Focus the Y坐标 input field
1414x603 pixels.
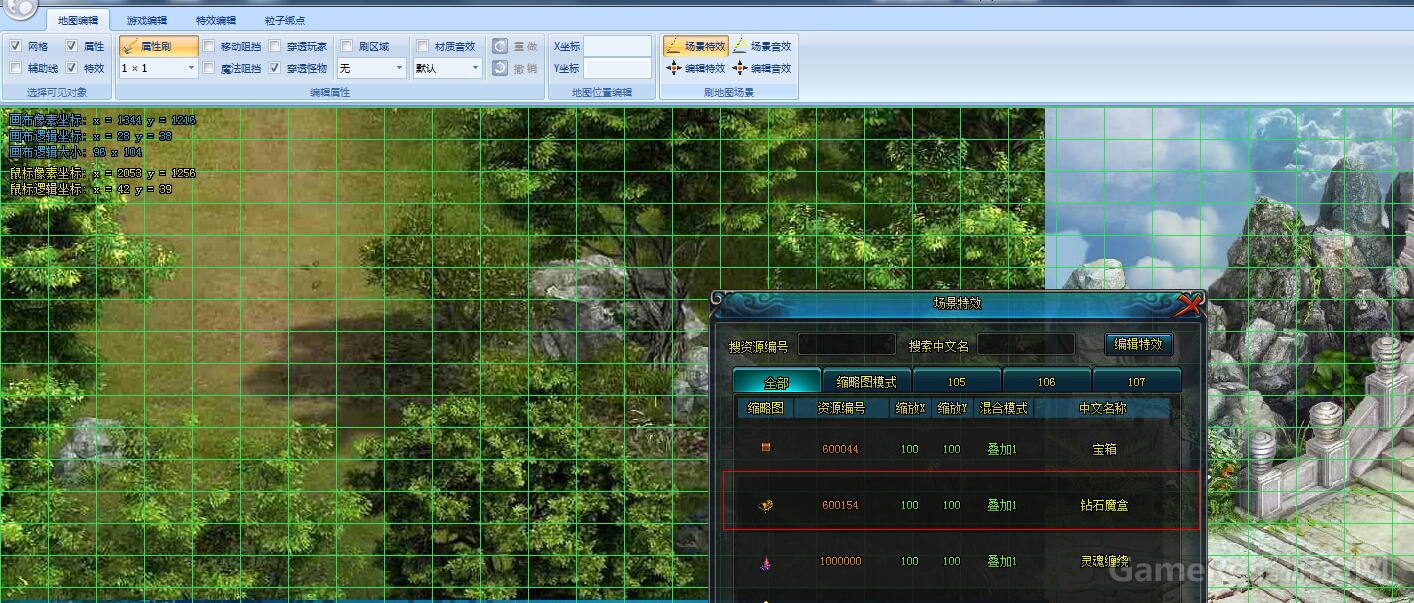[x=617, y=68]
